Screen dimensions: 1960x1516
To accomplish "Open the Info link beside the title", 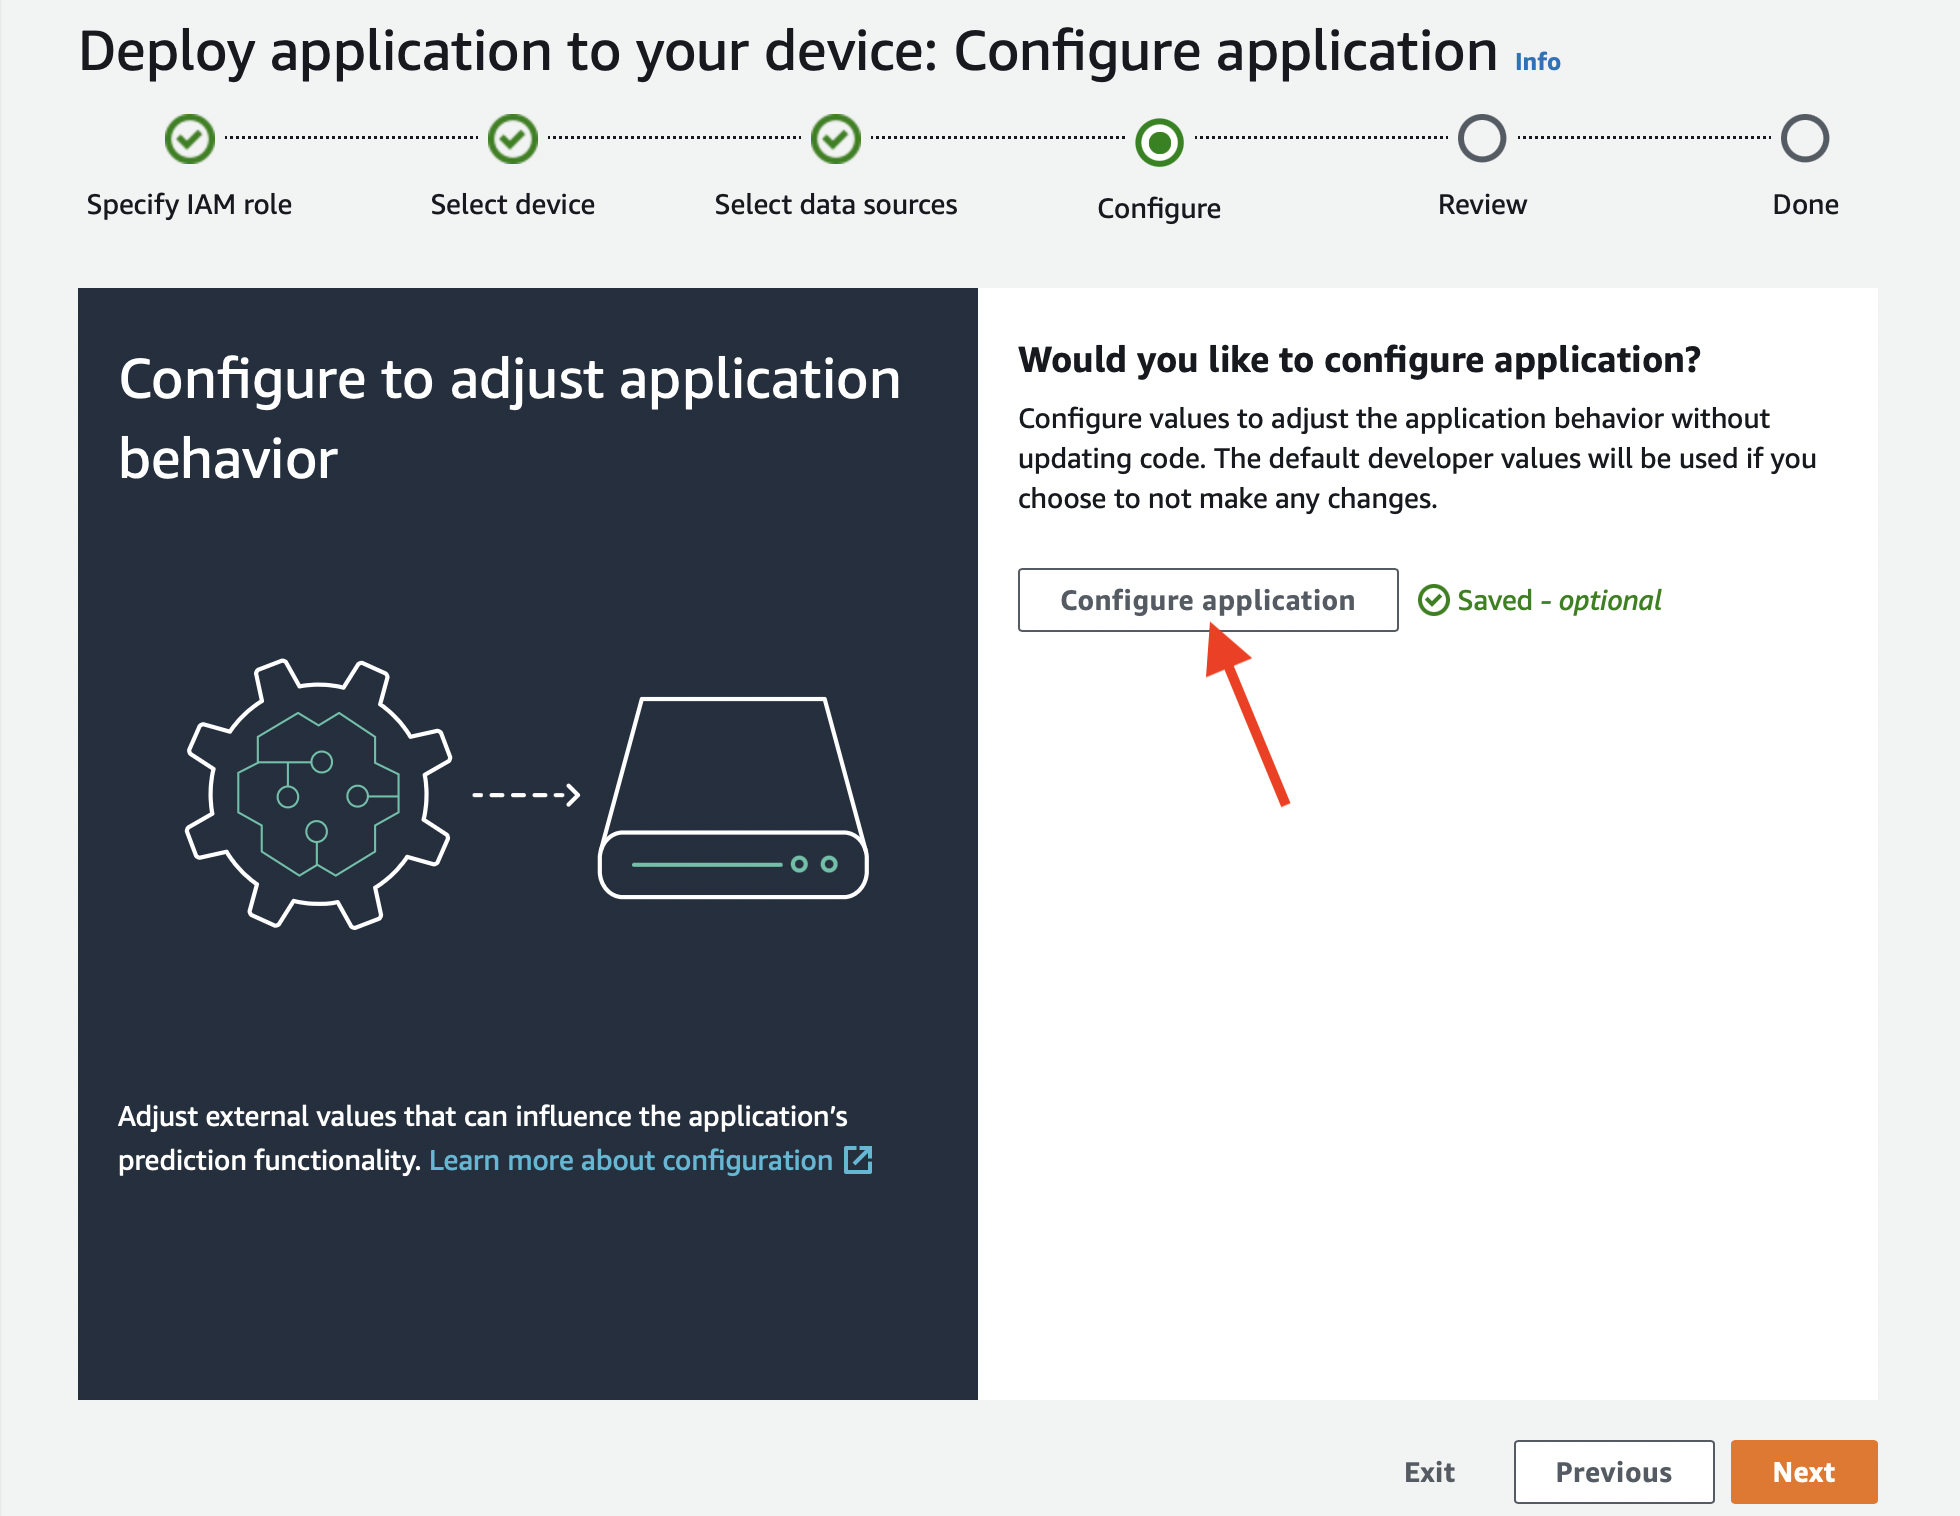I will click(1537, 62).
